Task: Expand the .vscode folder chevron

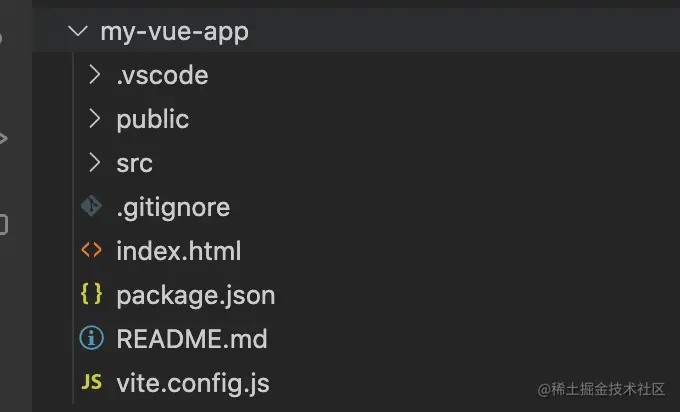Action: pos(94,75)
